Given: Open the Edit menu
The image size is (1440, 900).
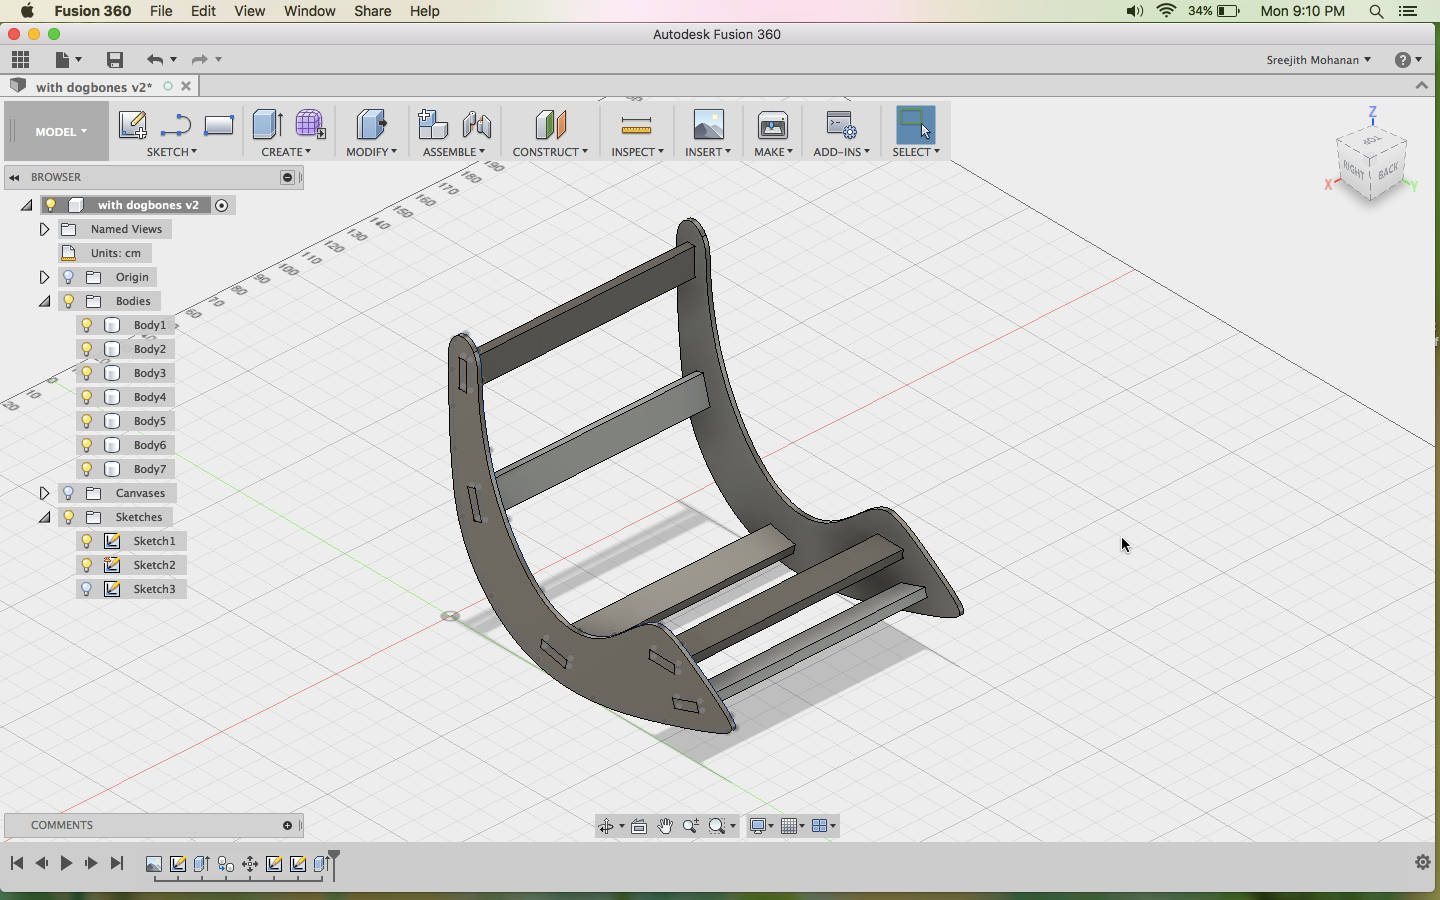Looking at the screenshot, I should pos(203,11).
